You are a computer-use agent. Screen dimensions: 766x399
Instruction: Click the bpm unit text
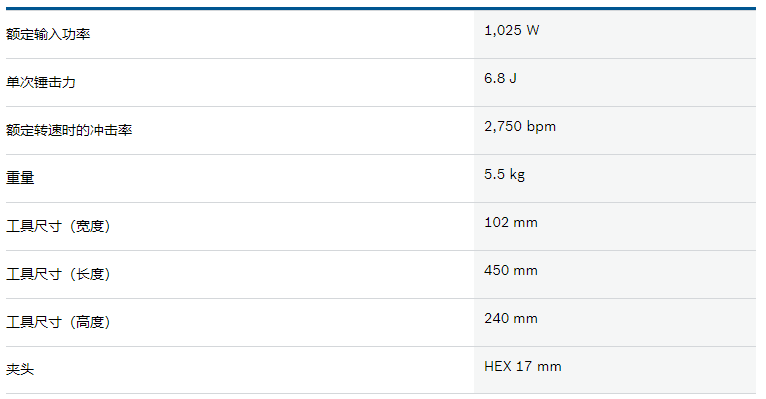click(x=541, y=127)
